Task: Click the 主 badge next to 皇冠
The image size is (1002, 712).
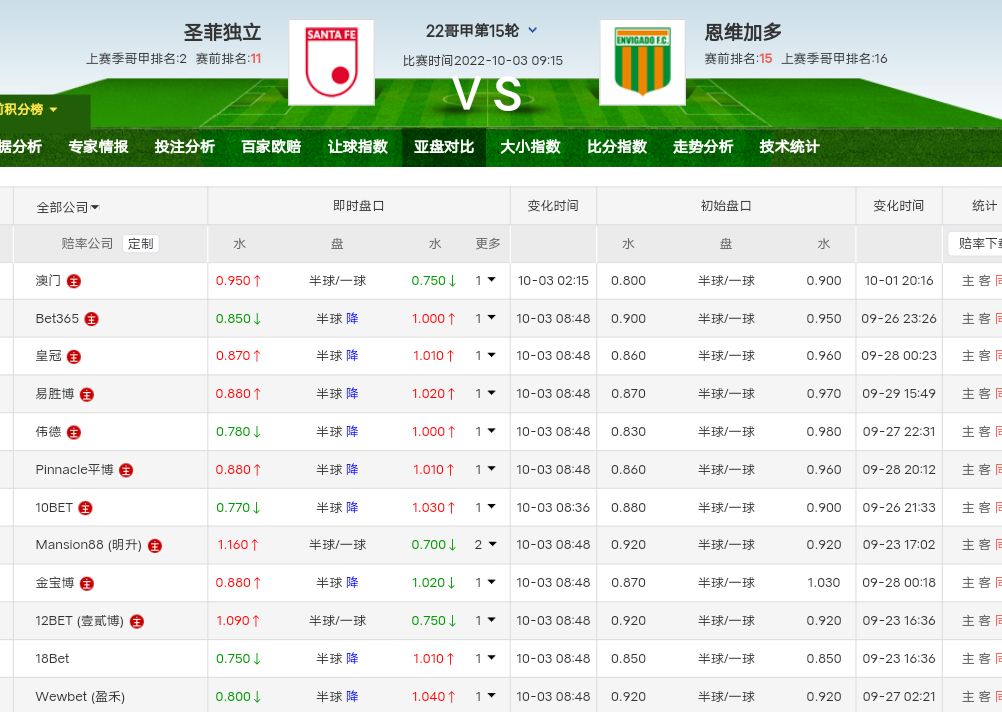Action: [x=74, y=357]
